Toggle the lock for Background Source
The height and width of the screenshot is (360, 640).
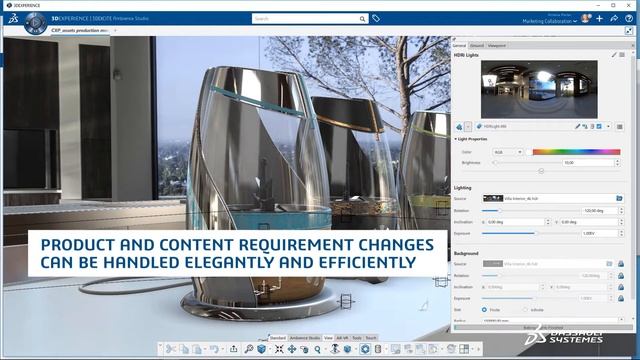[x=621, y=264]
